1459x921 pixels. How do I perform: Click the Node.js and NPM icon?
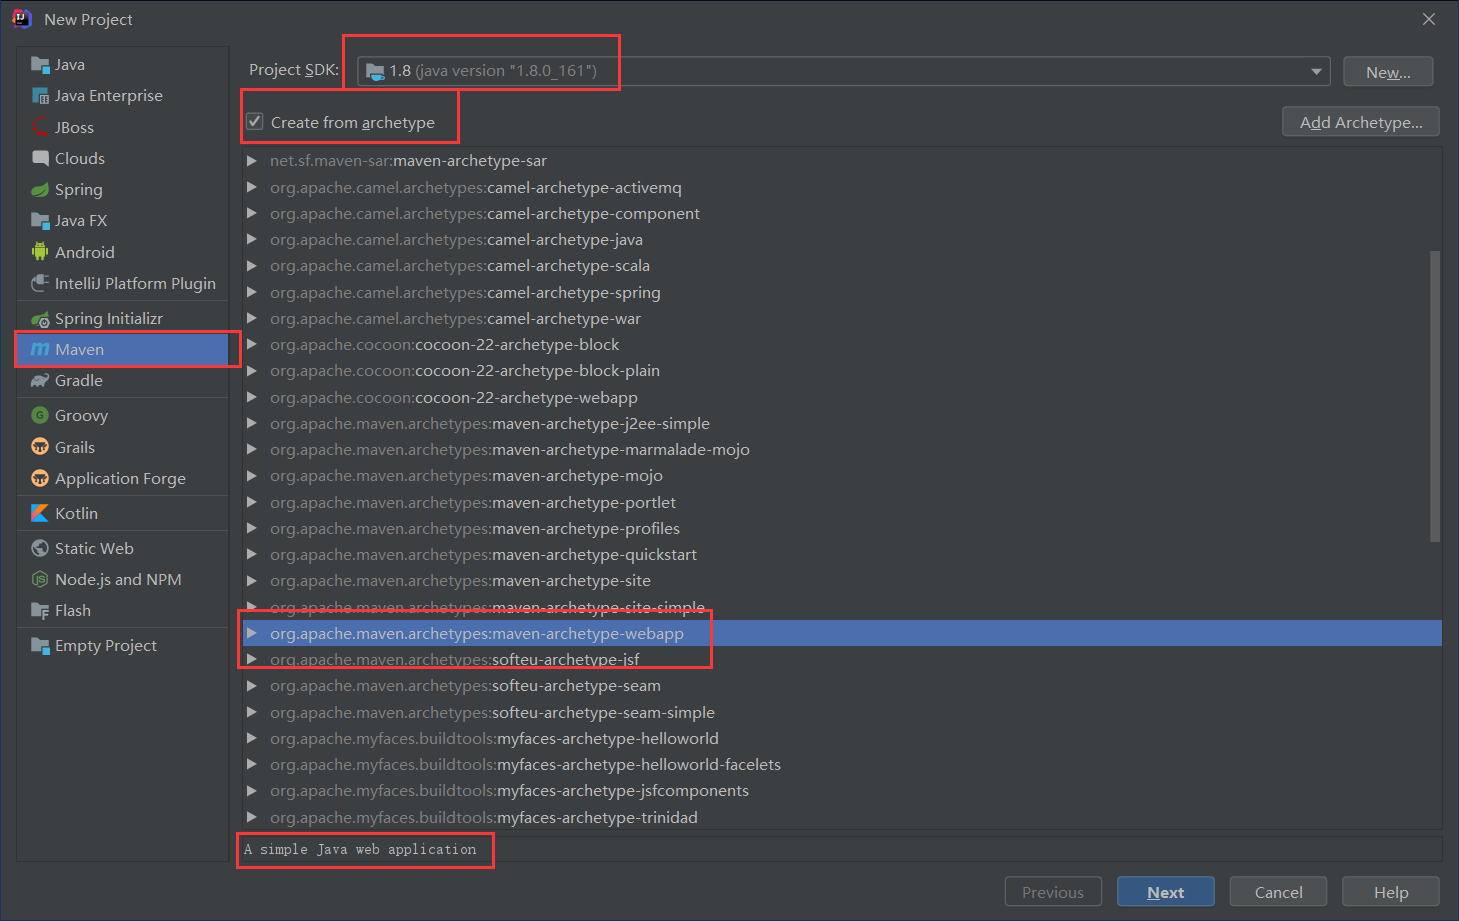(40, 579)
